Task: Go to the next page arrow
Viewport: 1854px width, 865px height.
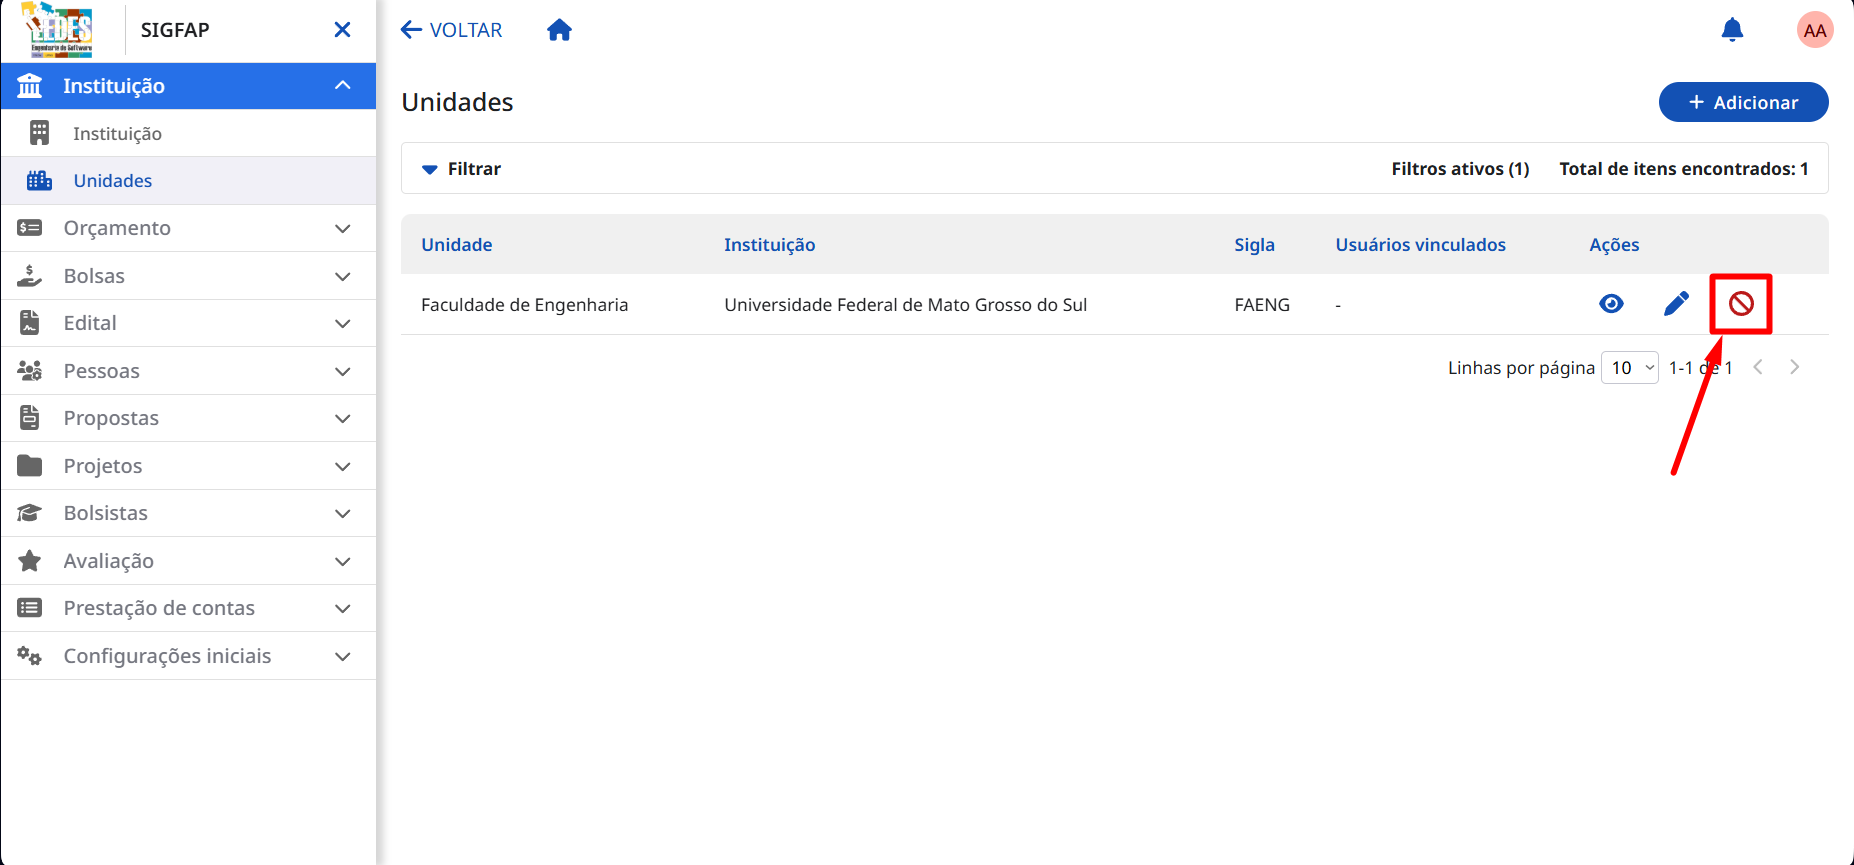Action: [1794, 367]
